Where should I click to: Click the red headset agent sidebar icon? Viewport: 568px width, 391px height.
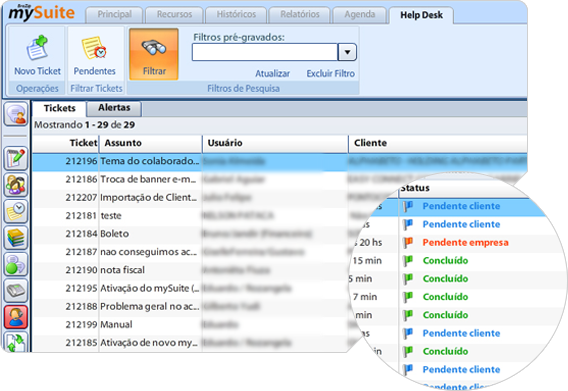click(x=16, y=317)
